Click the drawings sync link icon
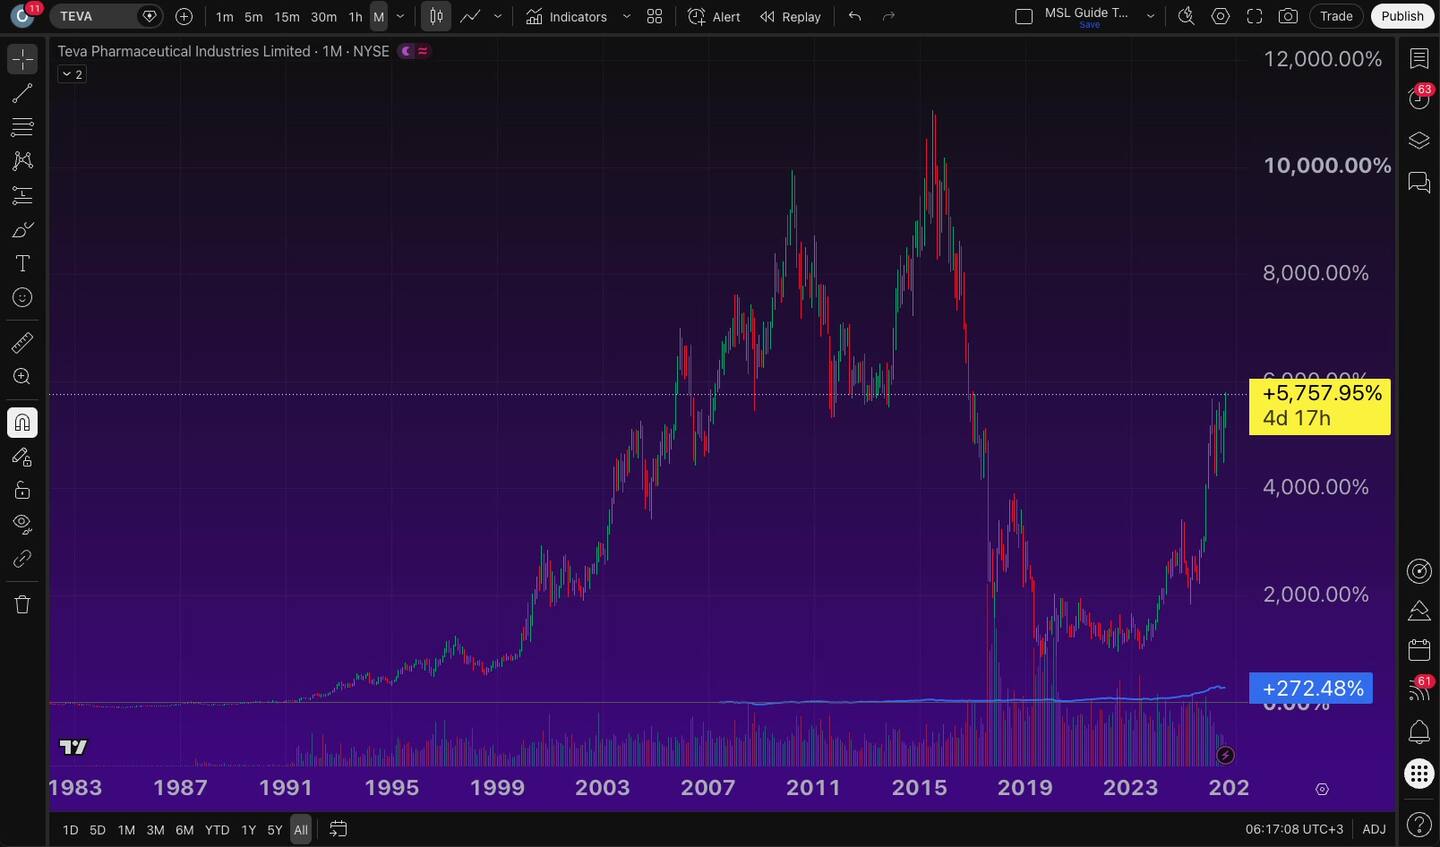Screen dimensions: 1440x847 [x=22, y=558]
